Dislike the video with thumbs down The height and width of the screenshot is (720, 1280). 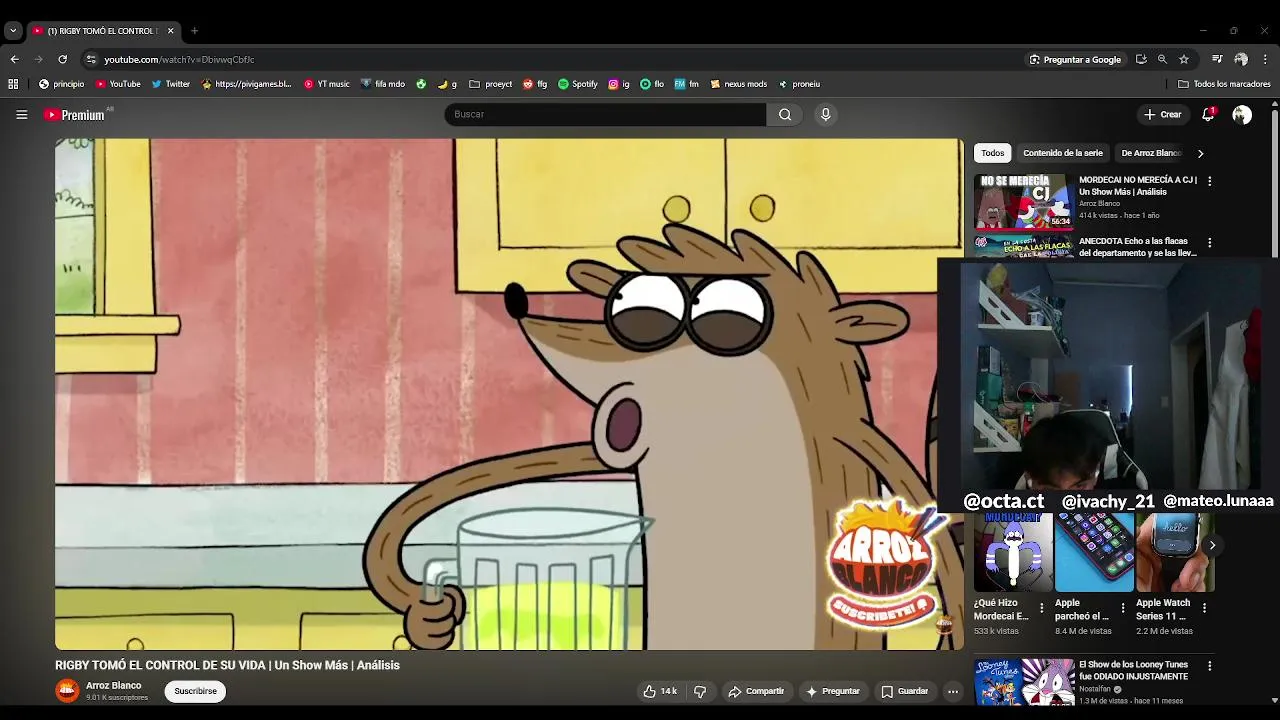pos(700,691)
